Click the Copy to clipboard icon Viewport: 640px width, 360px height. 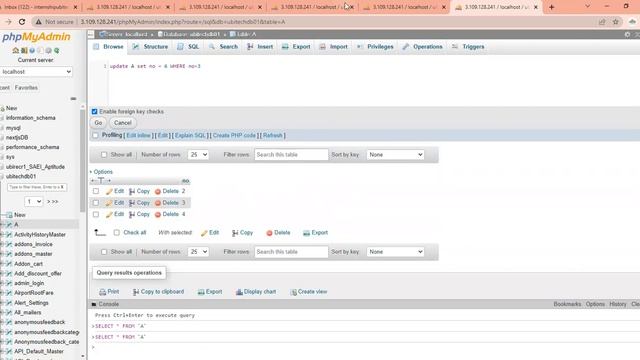pos(136,292)
